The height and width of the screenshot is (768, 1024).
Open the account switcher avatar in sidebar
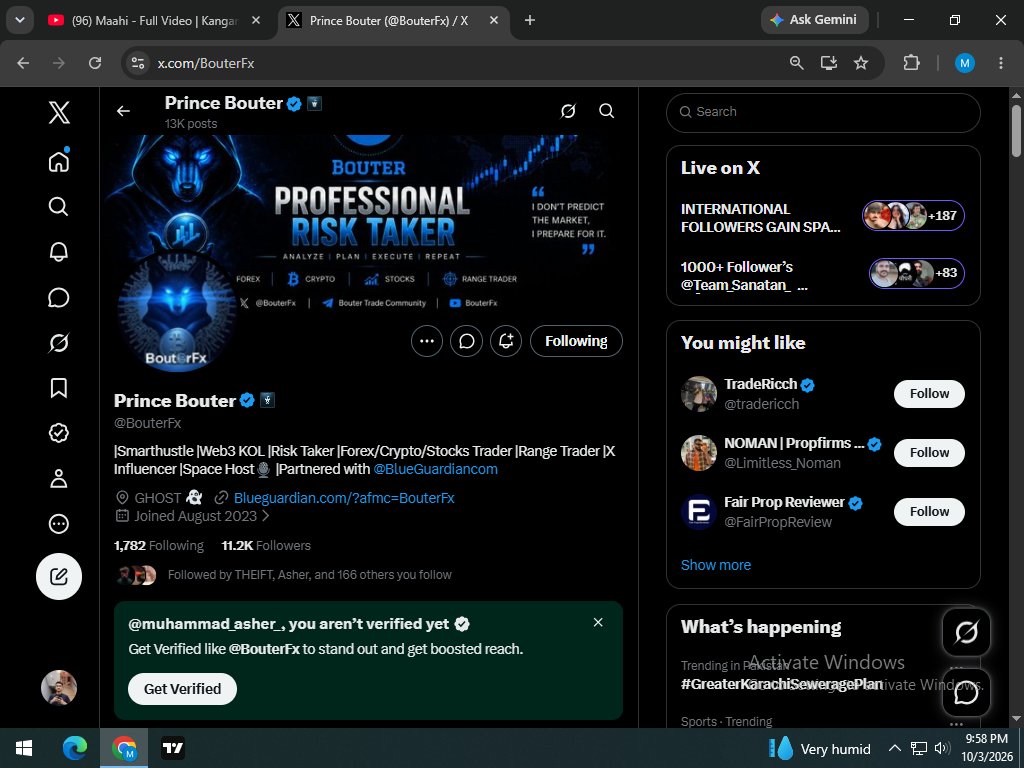pos(59,687)
